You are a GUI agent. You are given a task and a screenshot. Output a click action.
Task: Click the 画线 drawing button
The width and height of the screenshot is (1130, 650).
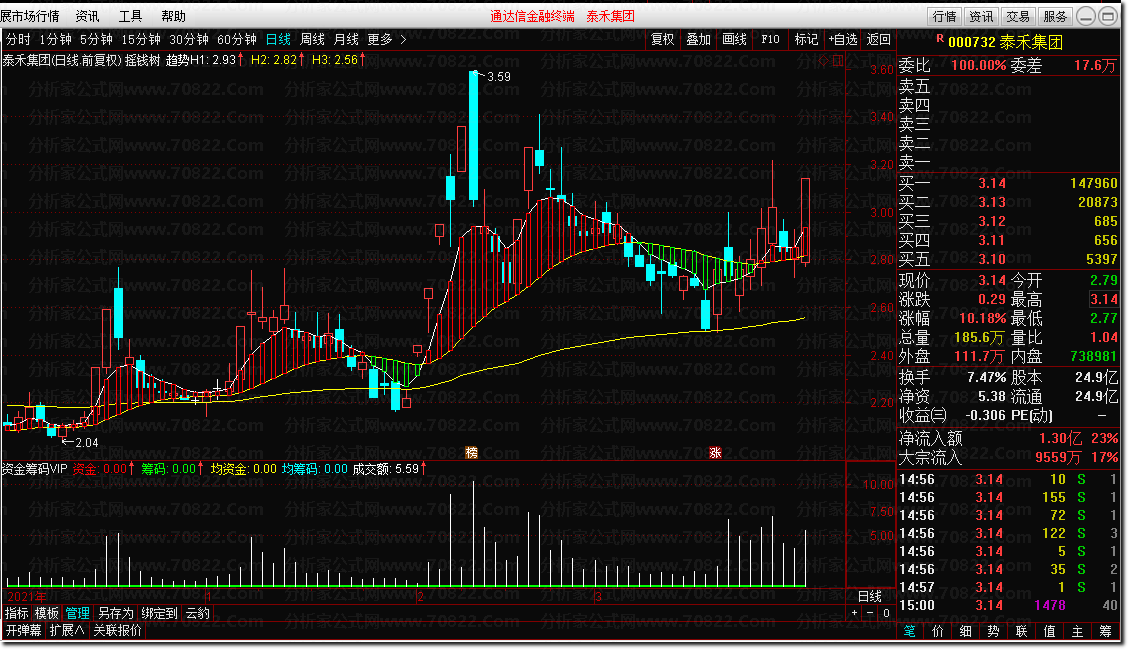point(734,40)
